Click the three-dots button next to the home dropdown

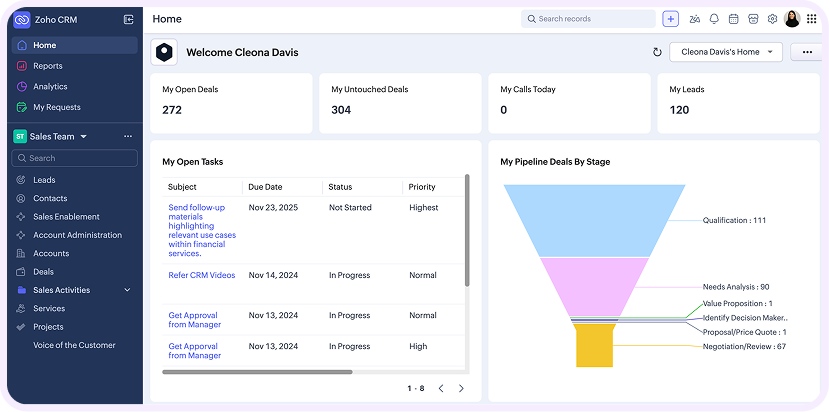tap(807, 52)
